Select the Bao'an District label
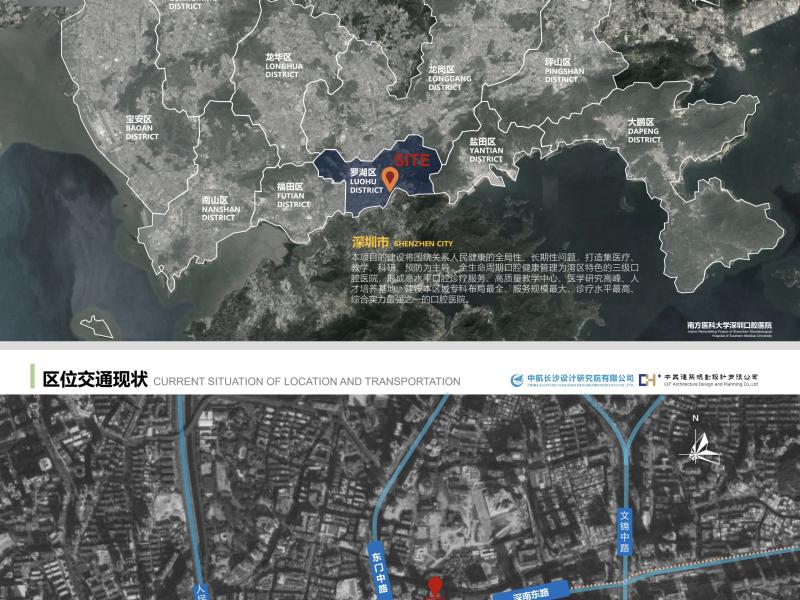 pyautogui.click(x=141, y=127)
